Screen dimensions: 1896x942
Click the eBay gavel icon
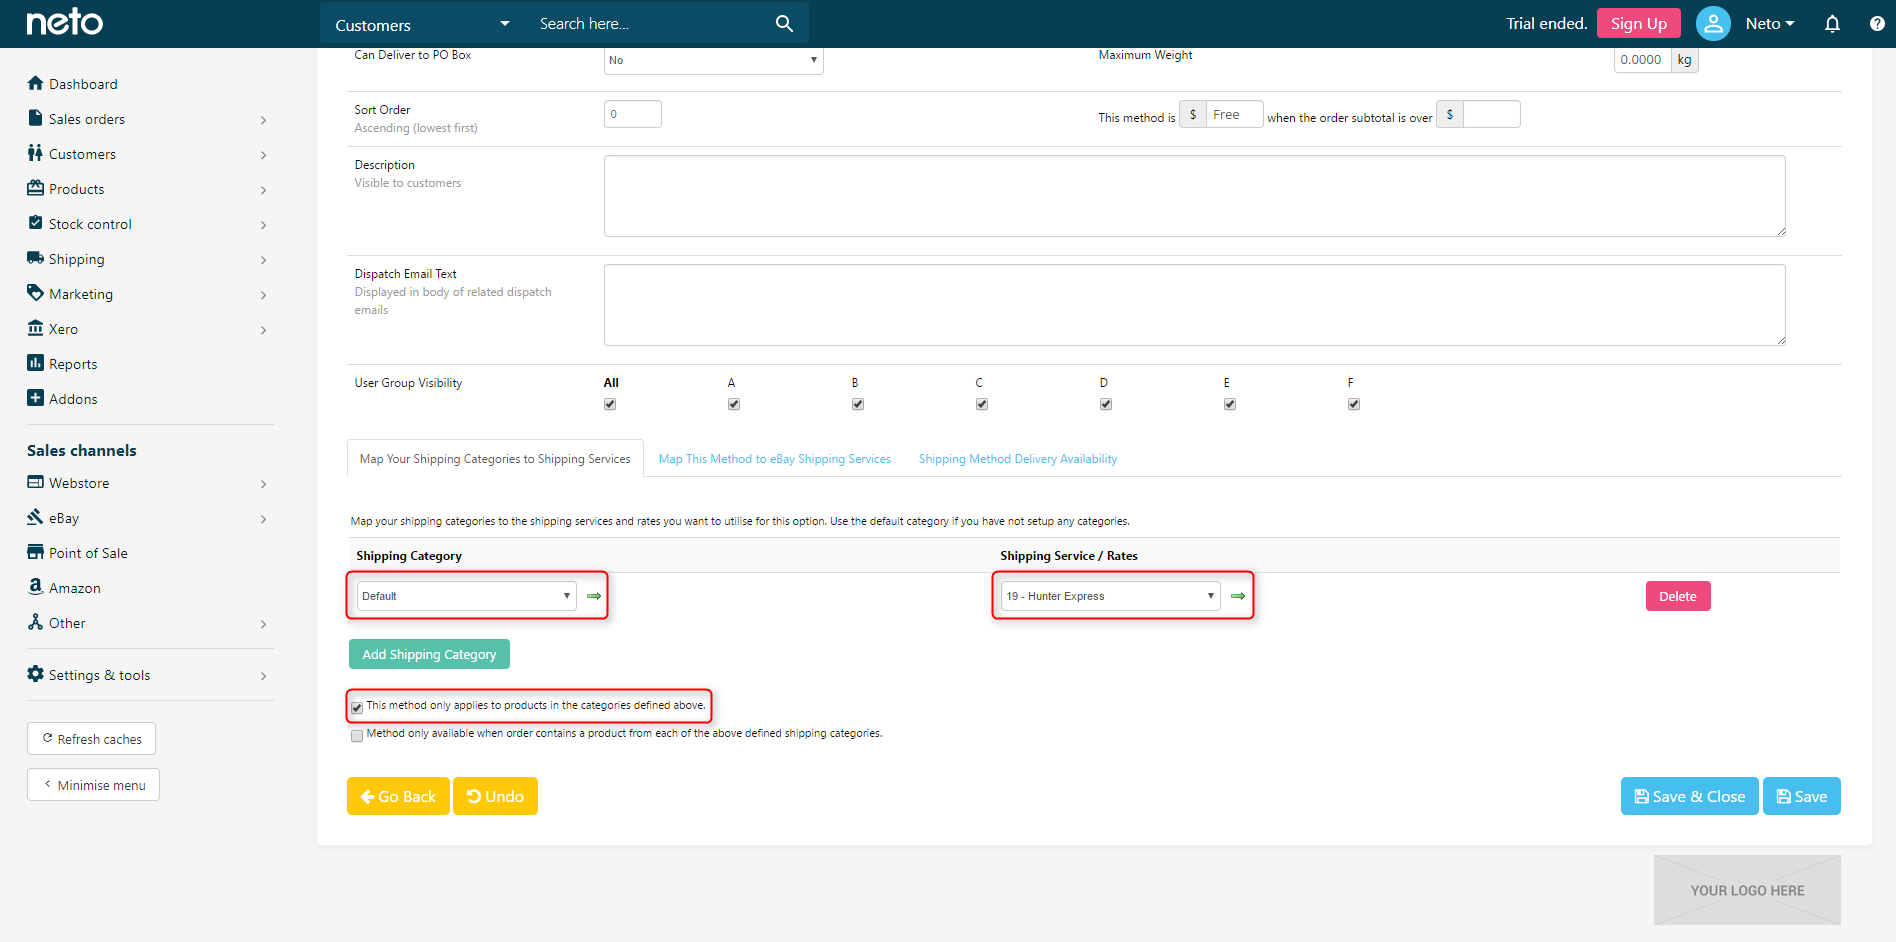tap(36, 517)
